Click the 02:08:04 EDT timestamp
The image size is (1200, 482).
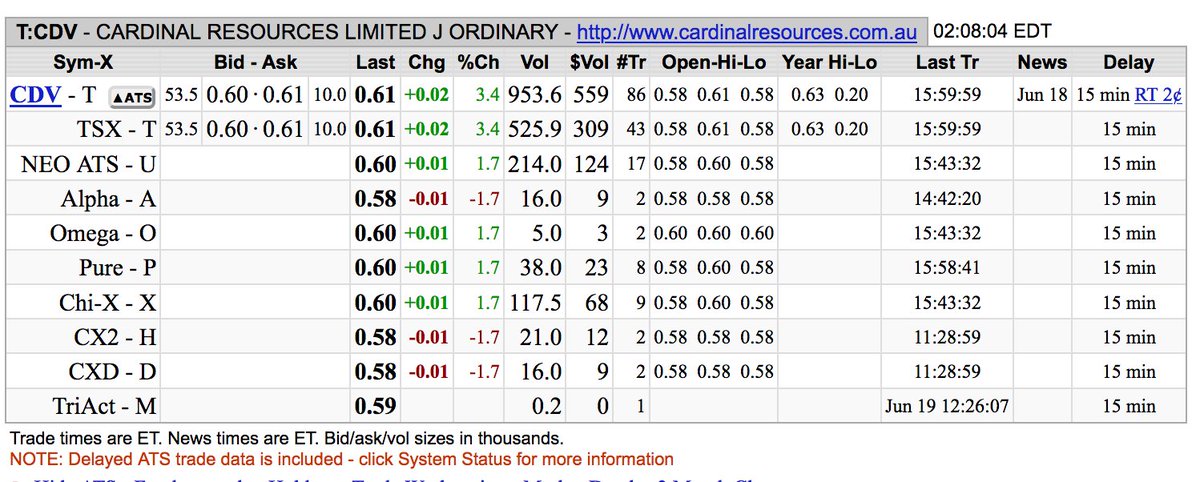pyautogui.click(x=992, y=31)
